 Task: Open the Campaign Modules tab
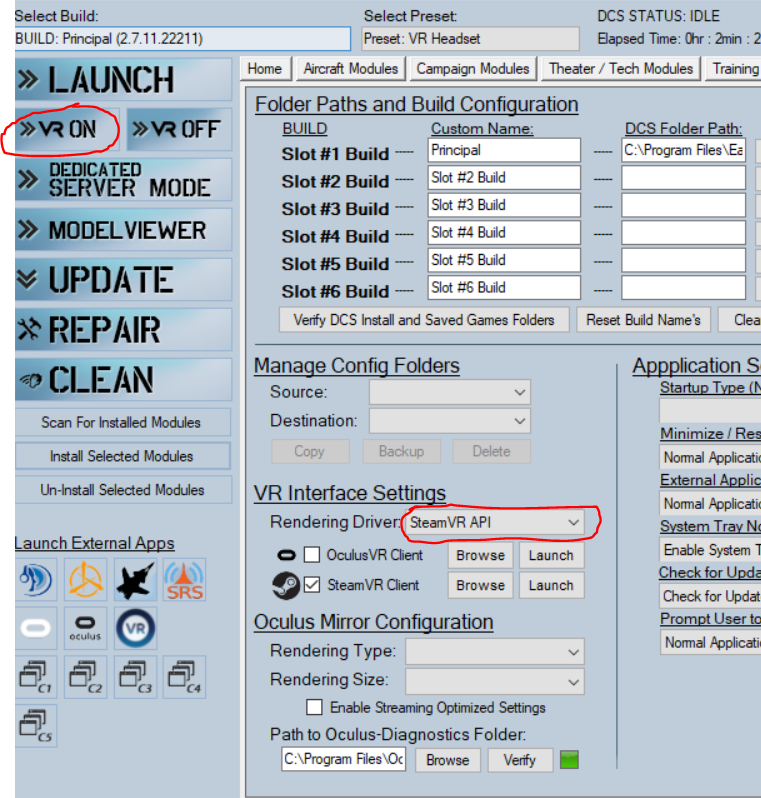pyautogui.click(x=473, y=69)
